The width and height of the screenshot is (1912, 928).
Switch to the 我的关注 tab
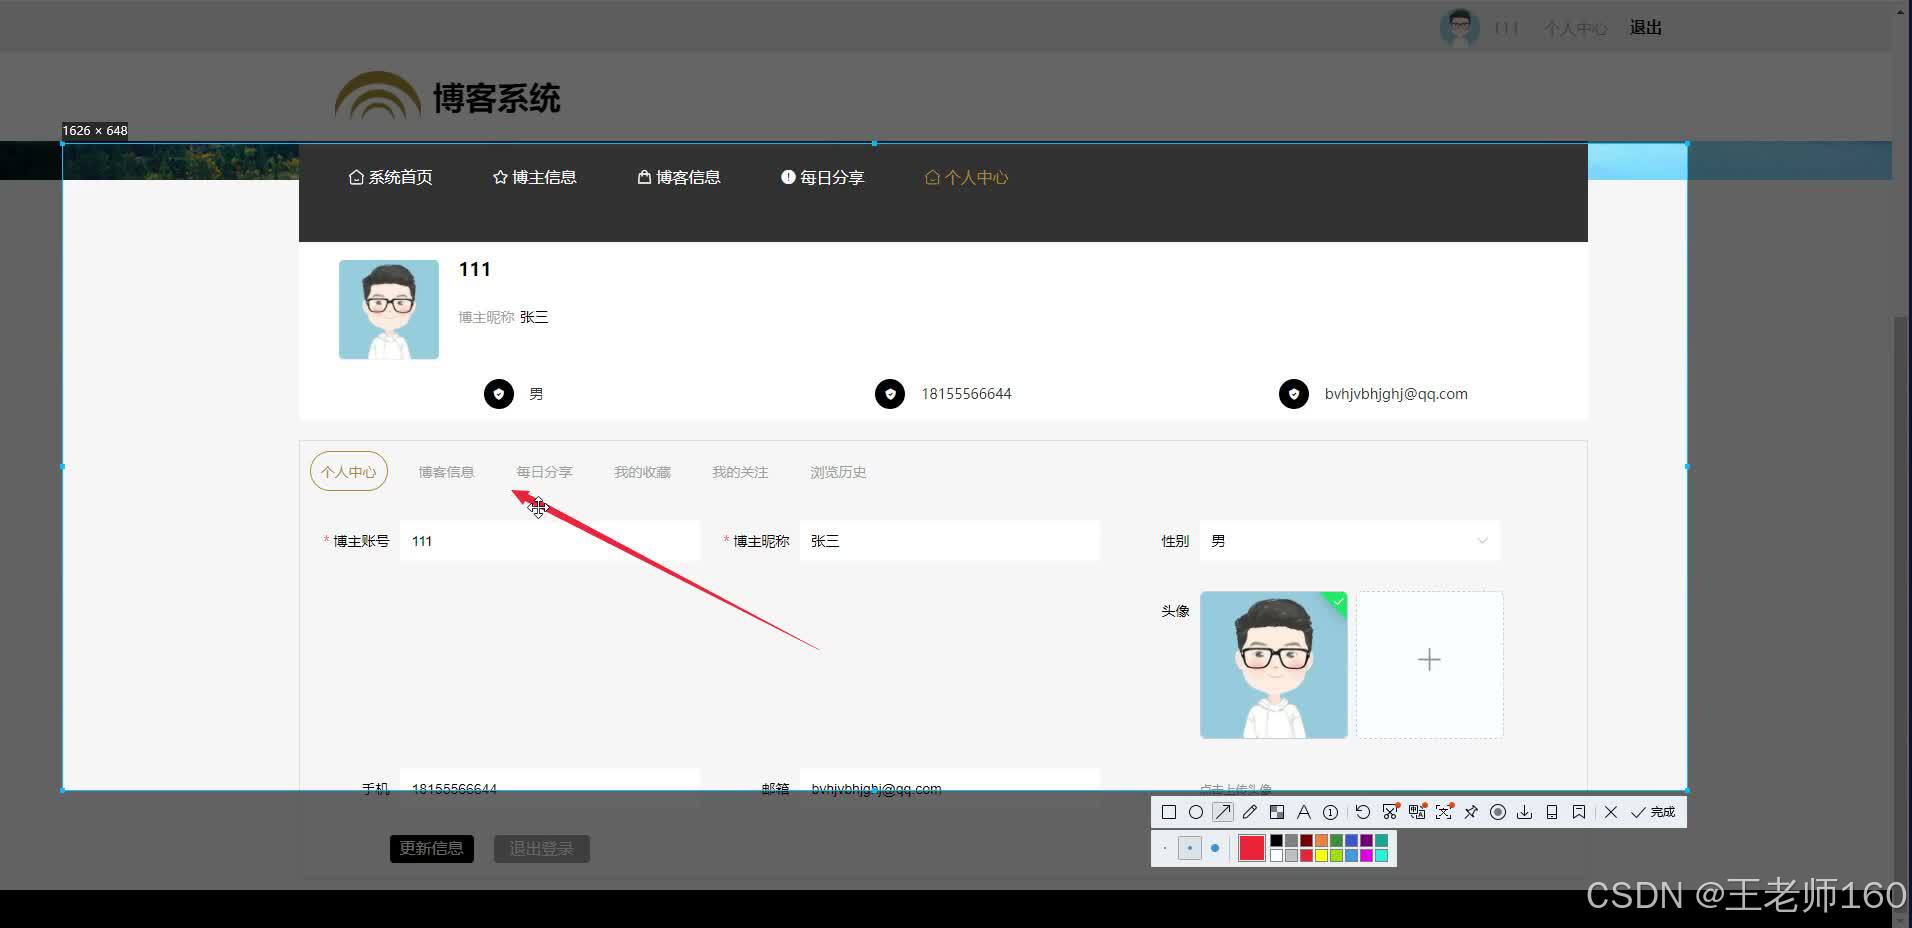point(740,472)
